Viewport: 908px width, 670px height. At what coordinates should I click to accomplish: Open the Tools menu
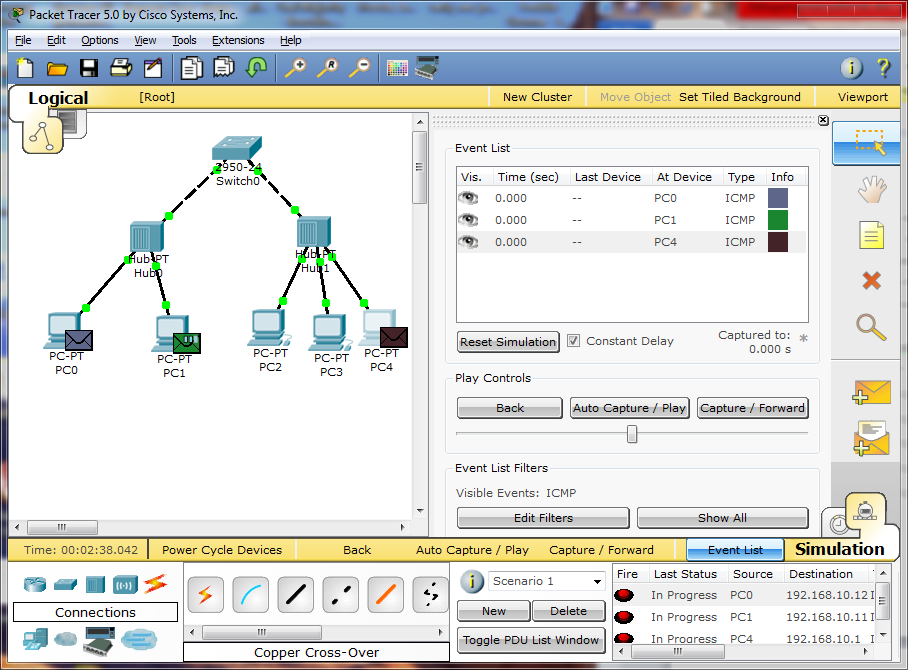tap(184, 40)
